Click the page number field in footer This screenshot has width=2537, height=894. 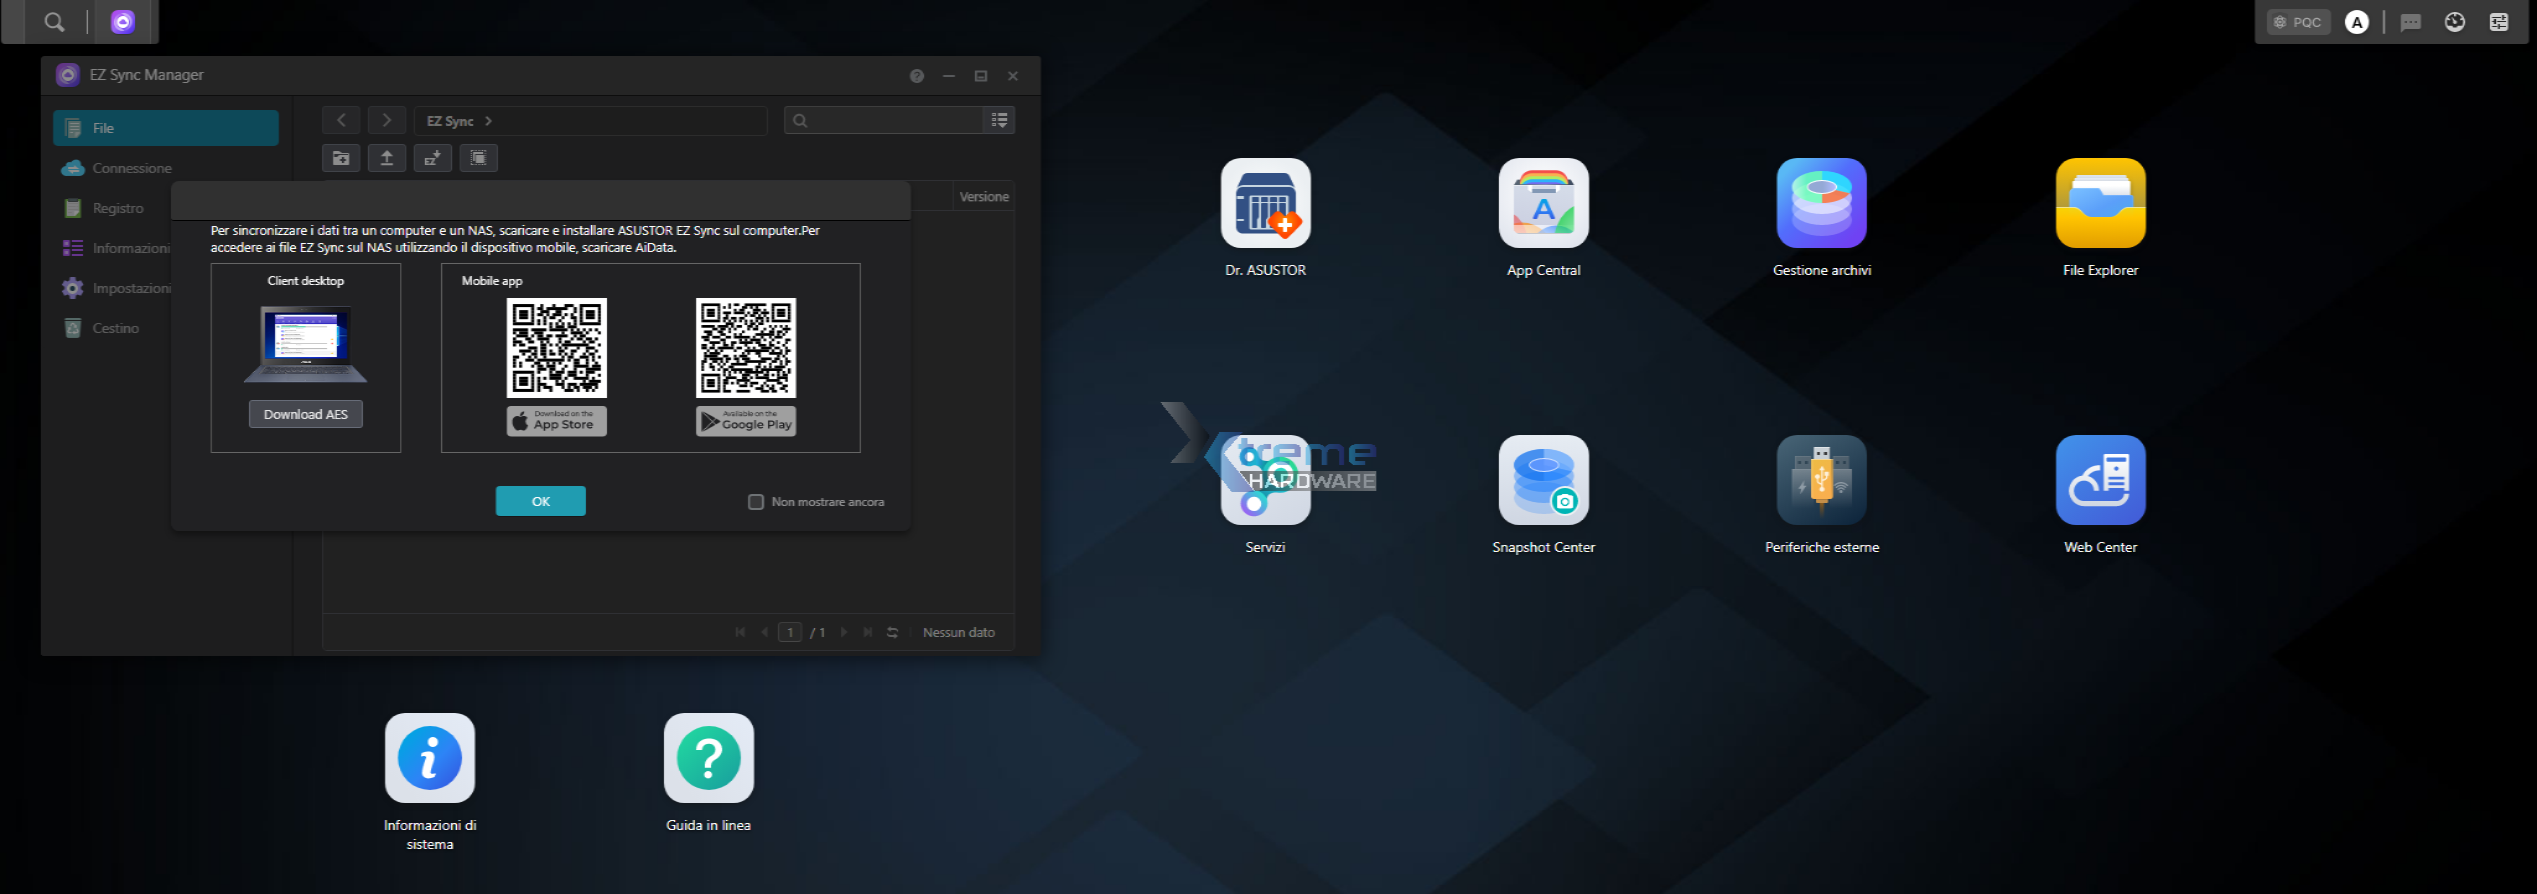(x=790, y=632)
